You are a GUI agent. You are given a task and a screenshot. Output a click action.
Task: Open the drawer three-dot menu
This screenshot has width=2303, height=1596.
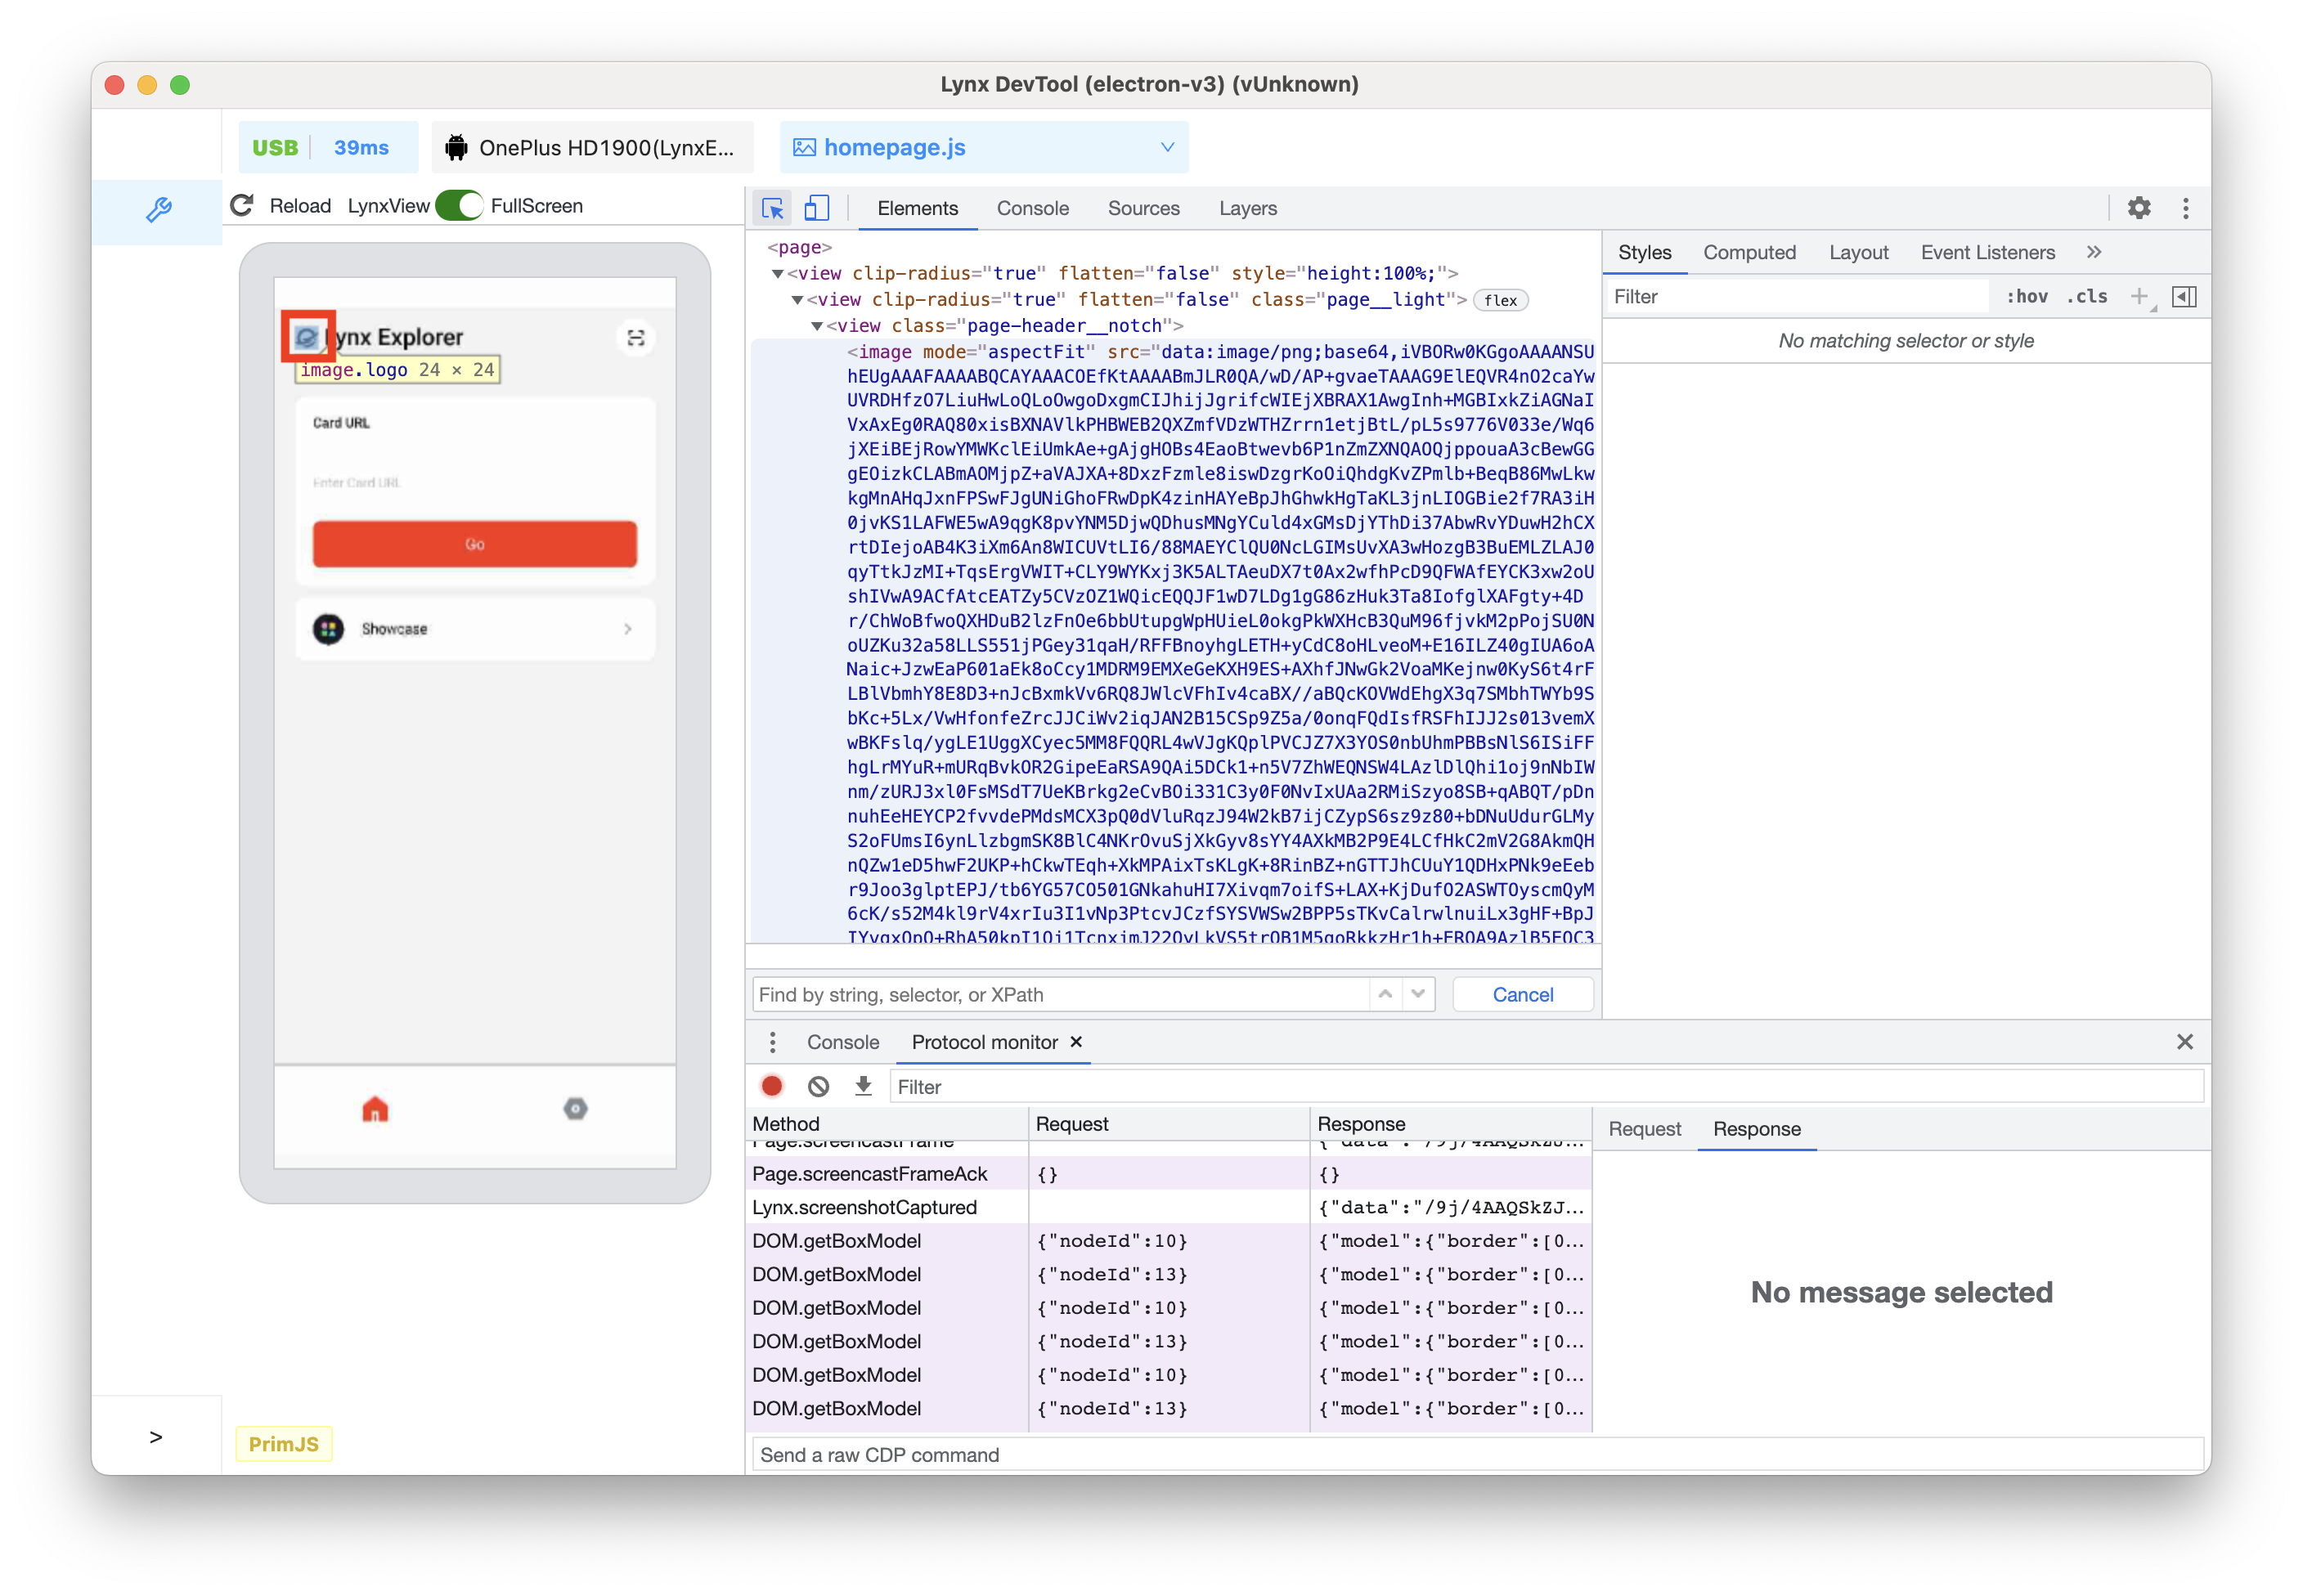point(772,1043)
